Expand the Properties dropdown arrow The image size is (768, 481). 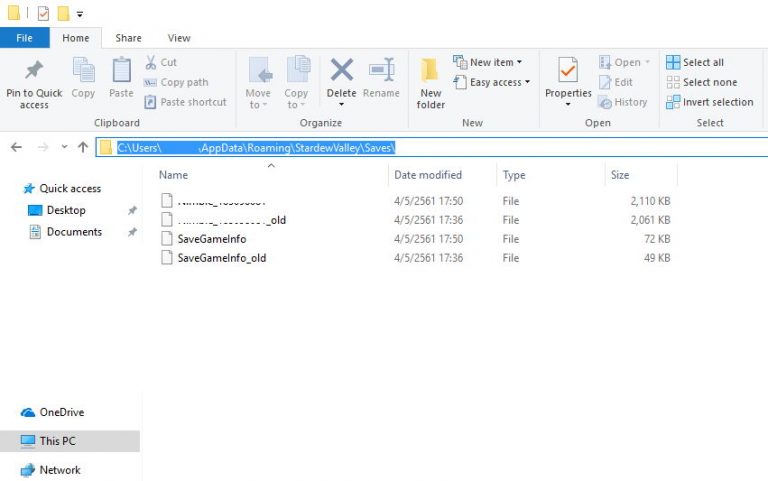point(568,104)
